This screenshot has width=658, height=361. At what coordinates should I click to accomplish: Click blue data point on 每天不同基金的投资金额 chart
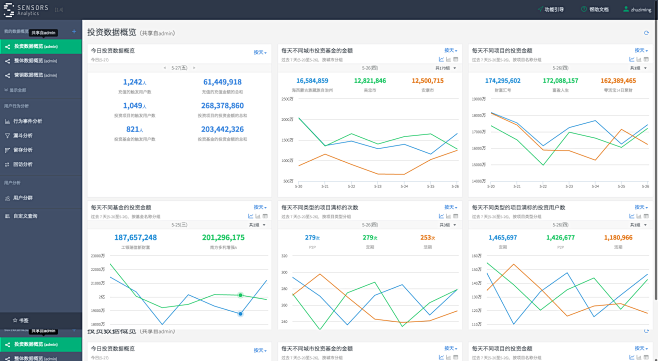point(240,314)
